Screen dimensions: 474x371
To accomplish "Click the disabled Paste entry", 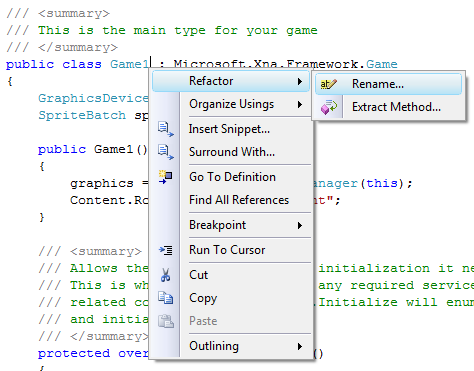I will pos(231,321).
